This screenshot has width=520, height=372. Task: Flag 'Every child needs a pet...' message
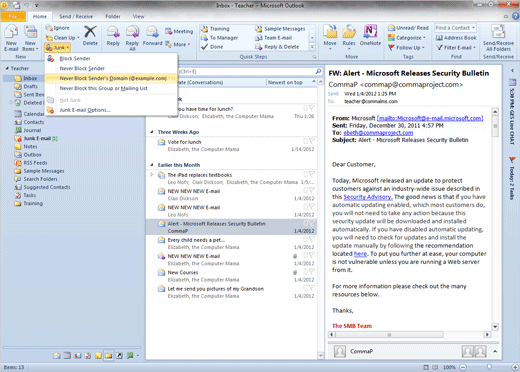[312, 239]
